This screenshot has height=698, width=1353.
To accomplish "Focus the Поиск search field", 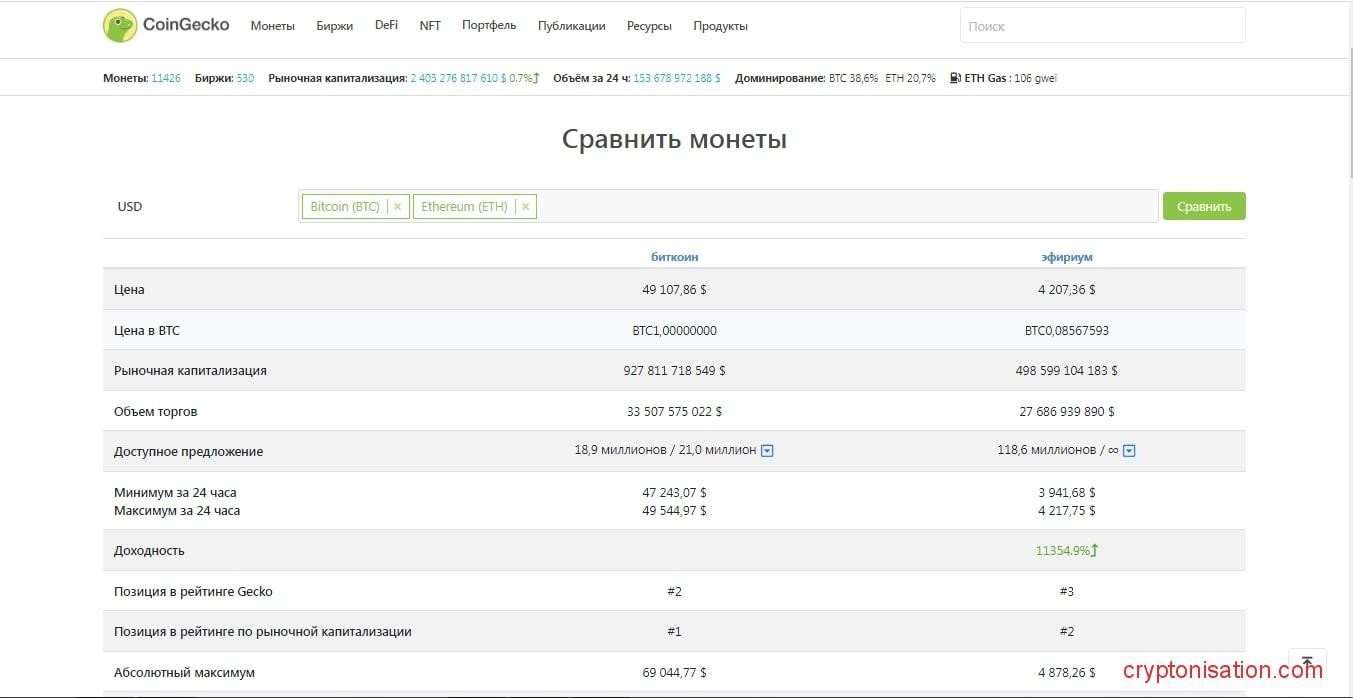I will coord(1102,26).
